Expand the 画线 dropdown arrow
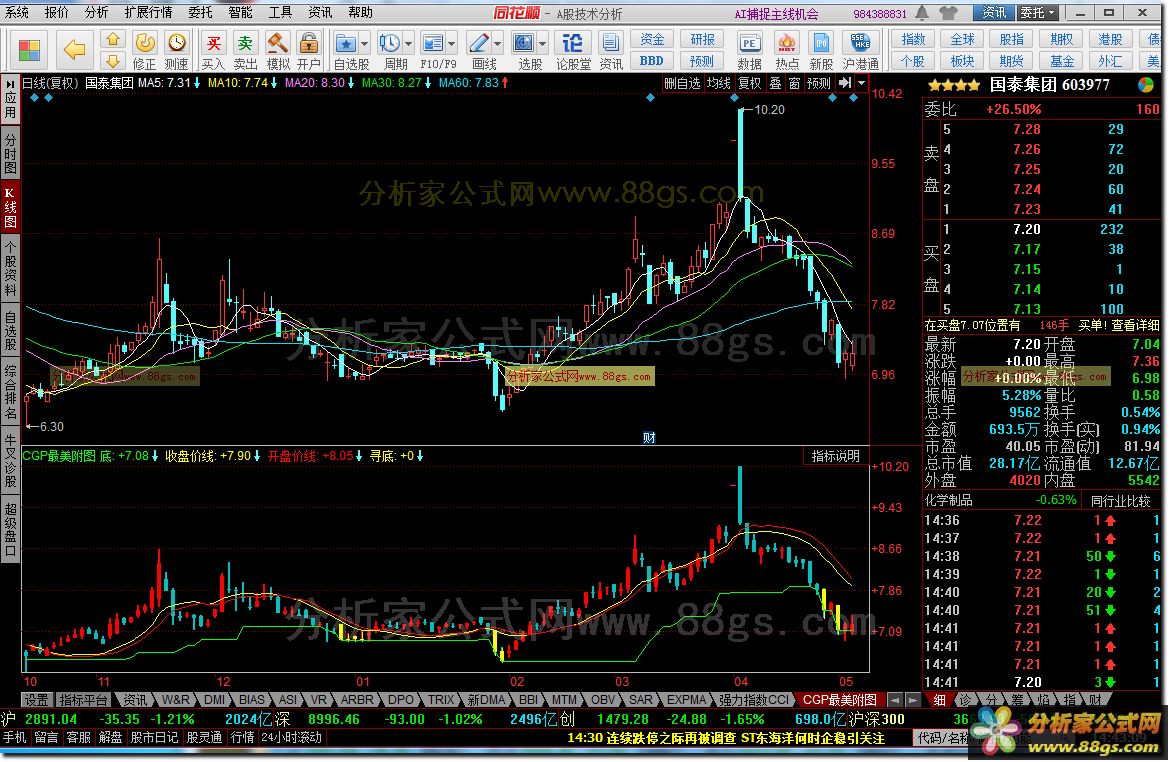 point(497,44)
